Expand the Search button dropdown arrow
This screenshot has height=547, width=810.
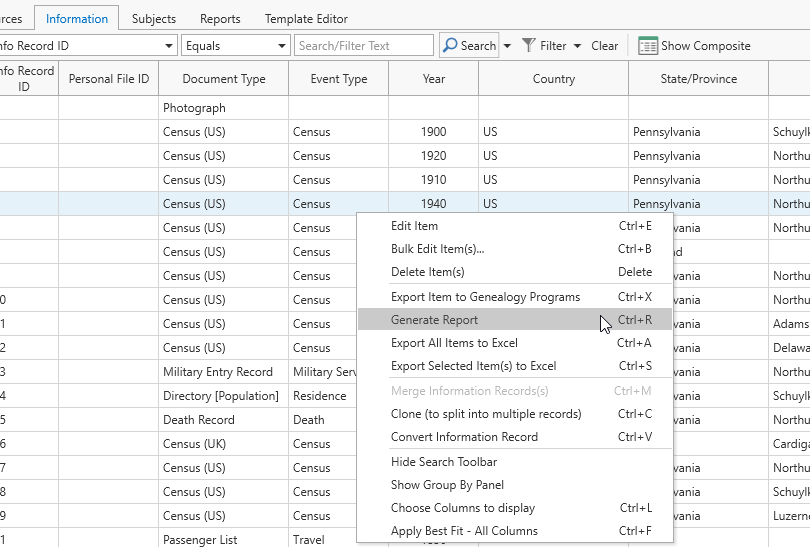click(x=507, y=46)
